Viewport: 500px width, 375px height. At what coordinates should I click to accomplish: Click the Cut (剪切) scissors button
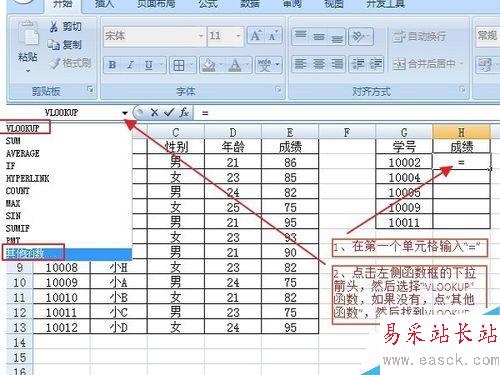click(65, 27)
